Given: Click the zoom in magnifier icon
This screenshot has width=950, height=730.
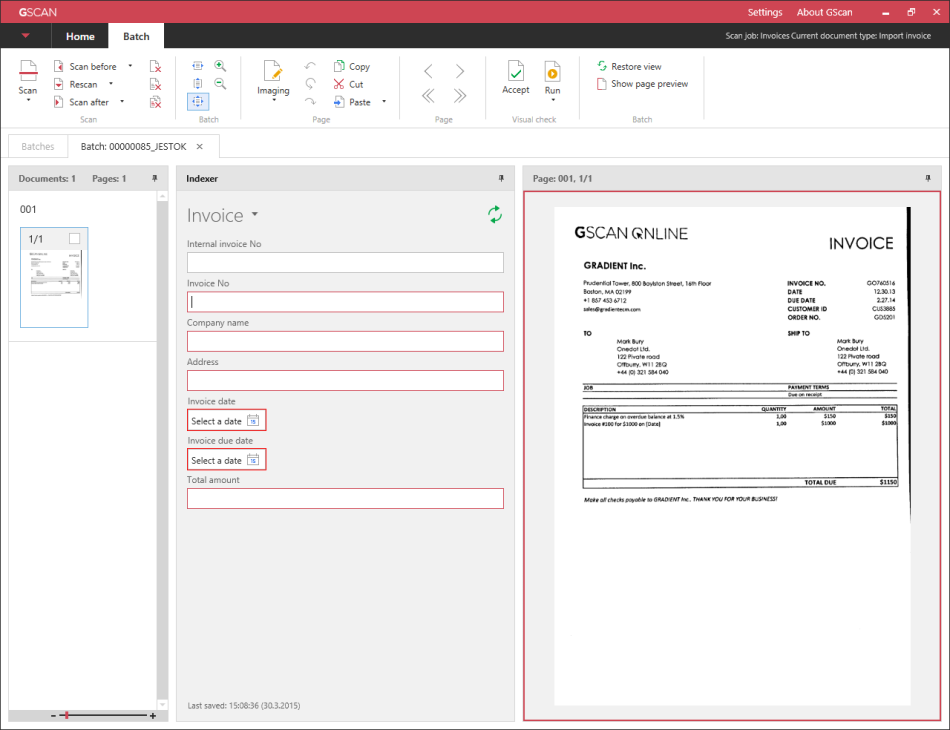Looking at the screenshot, I should (x=220, y=66).
